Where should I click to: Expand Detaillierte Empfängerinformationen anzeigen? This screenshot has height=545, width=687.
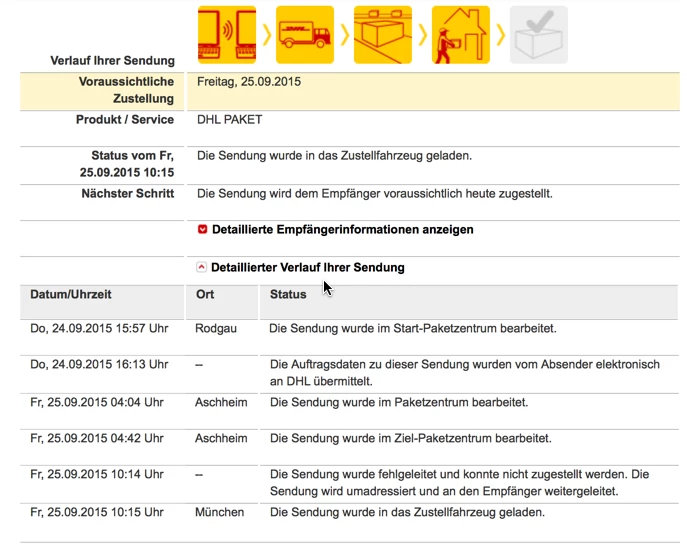click(342, 230)
